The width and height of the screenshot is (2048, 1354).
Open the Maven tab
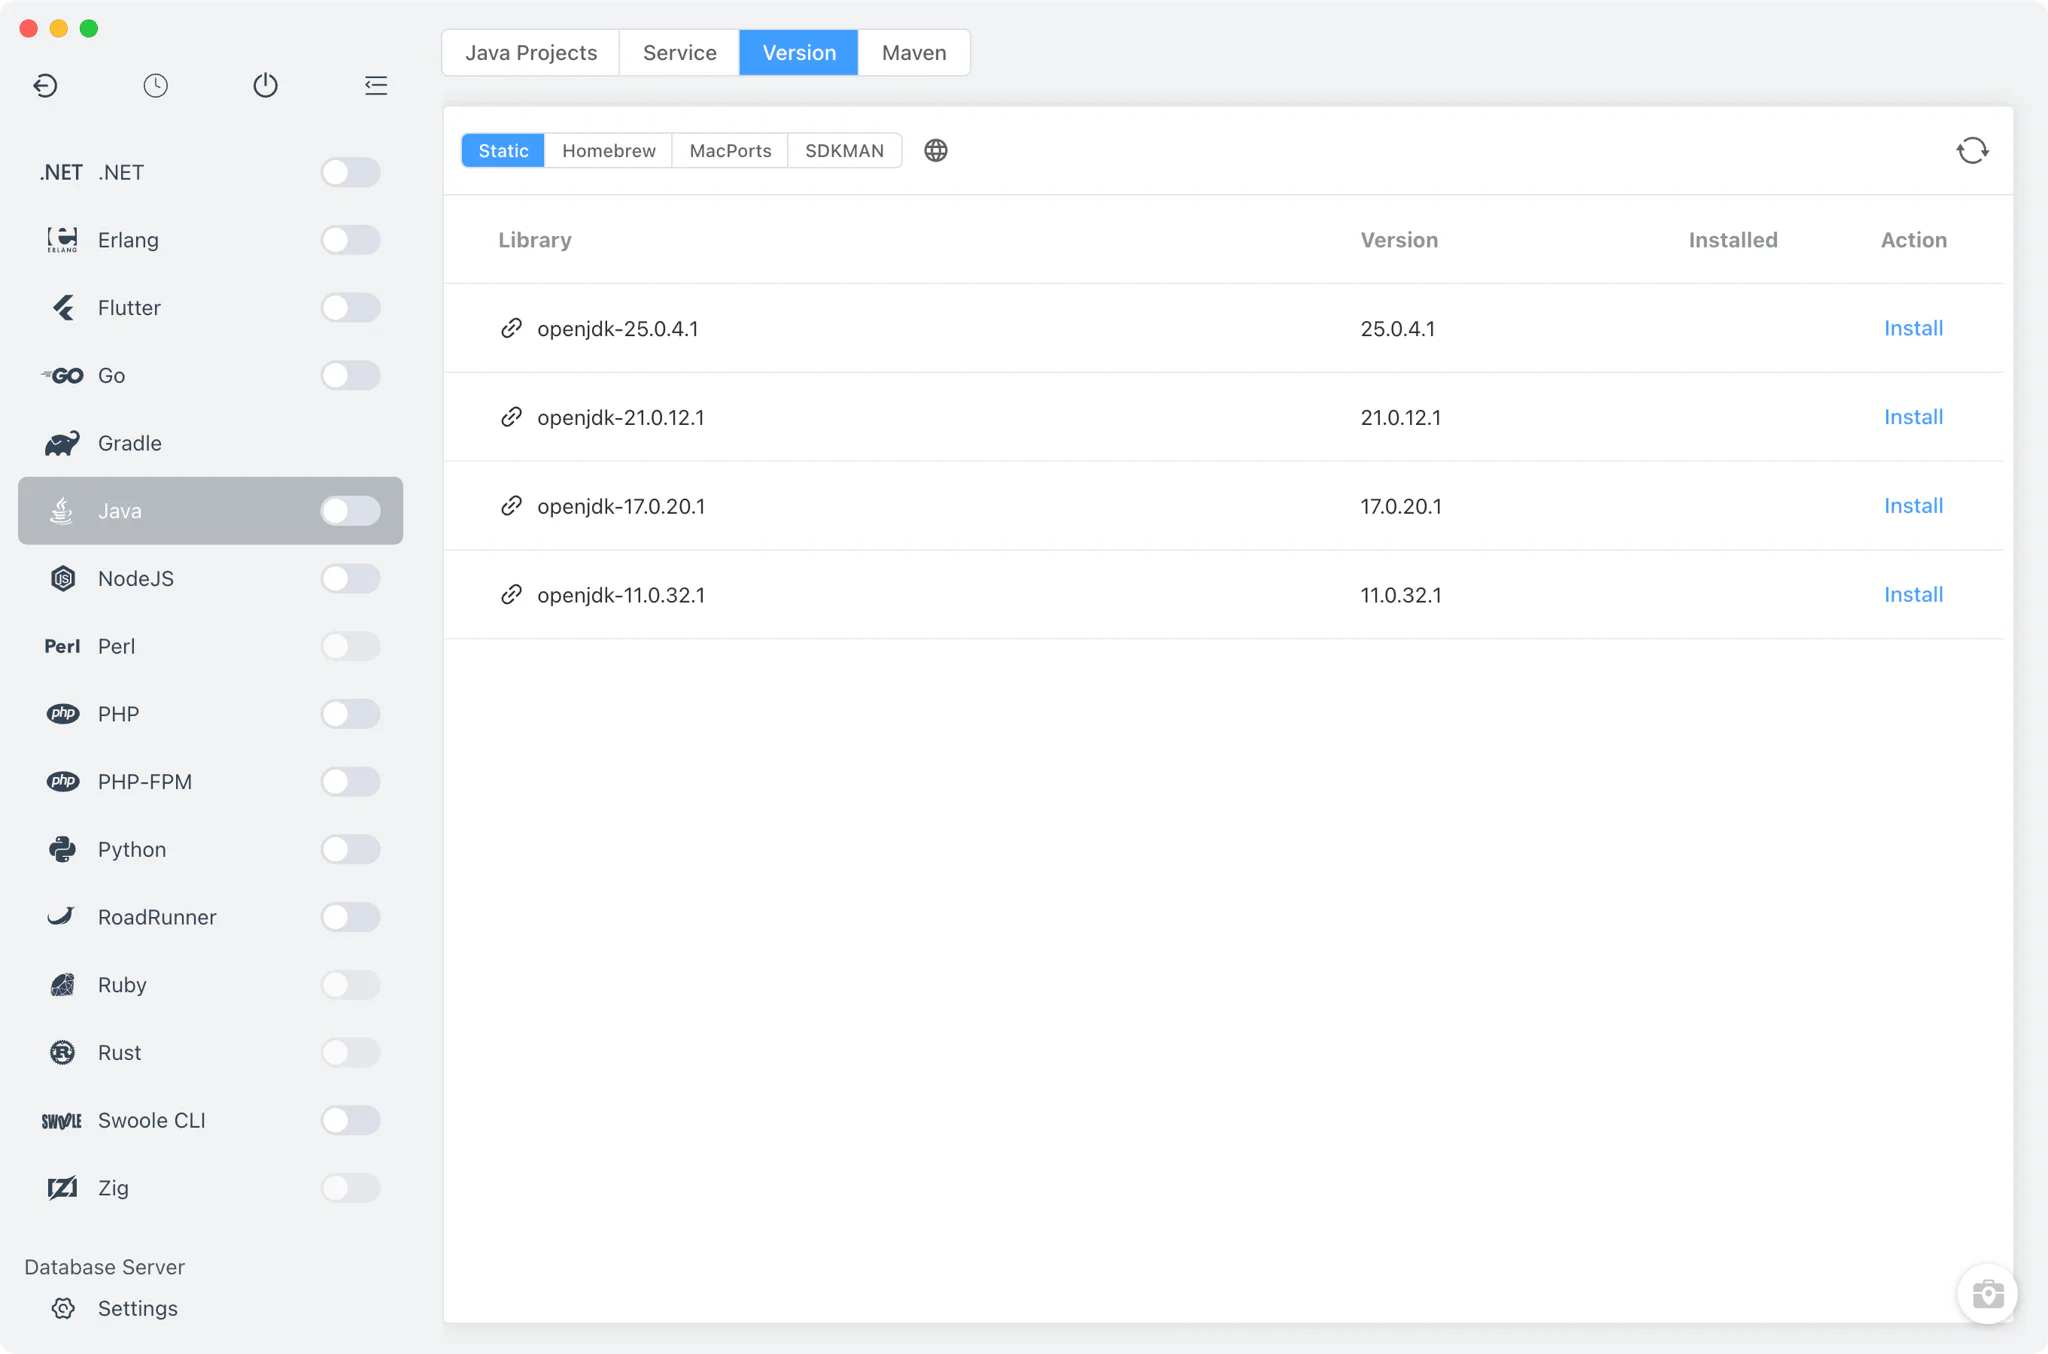point(914,52)
